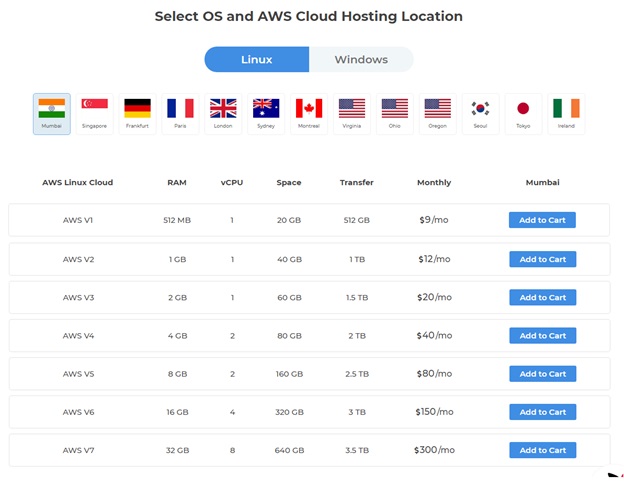Screen dimensions: 624x487
Task: Click the $40/mo price
Action: coord(434,335)
